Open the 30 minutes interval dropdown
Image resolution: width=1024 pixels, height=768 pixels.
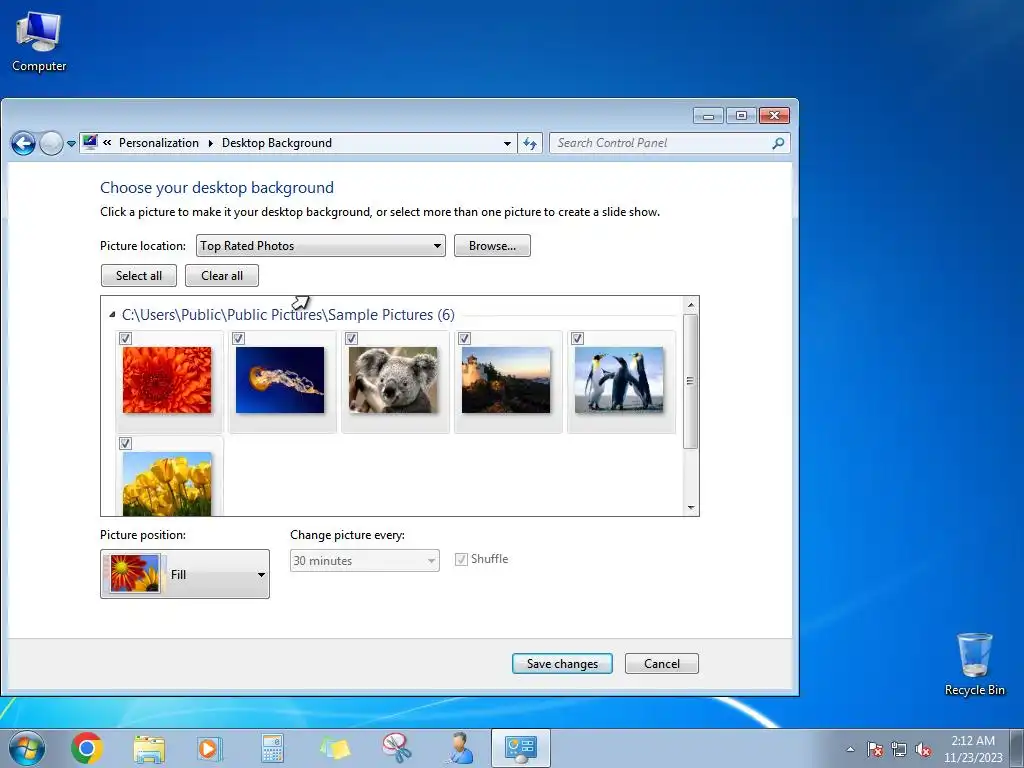pyautogui.click(x=364, y=560)
